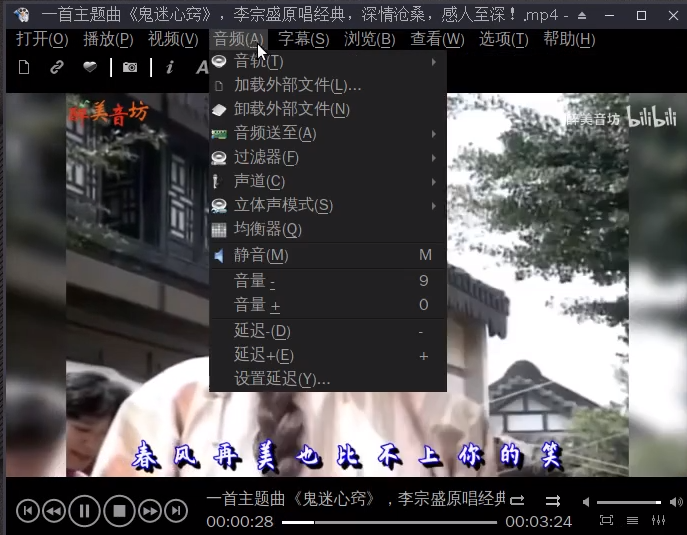687x535 pixels.
Task: Open the 浏览(B) browse menu
Action: (369, 39)
